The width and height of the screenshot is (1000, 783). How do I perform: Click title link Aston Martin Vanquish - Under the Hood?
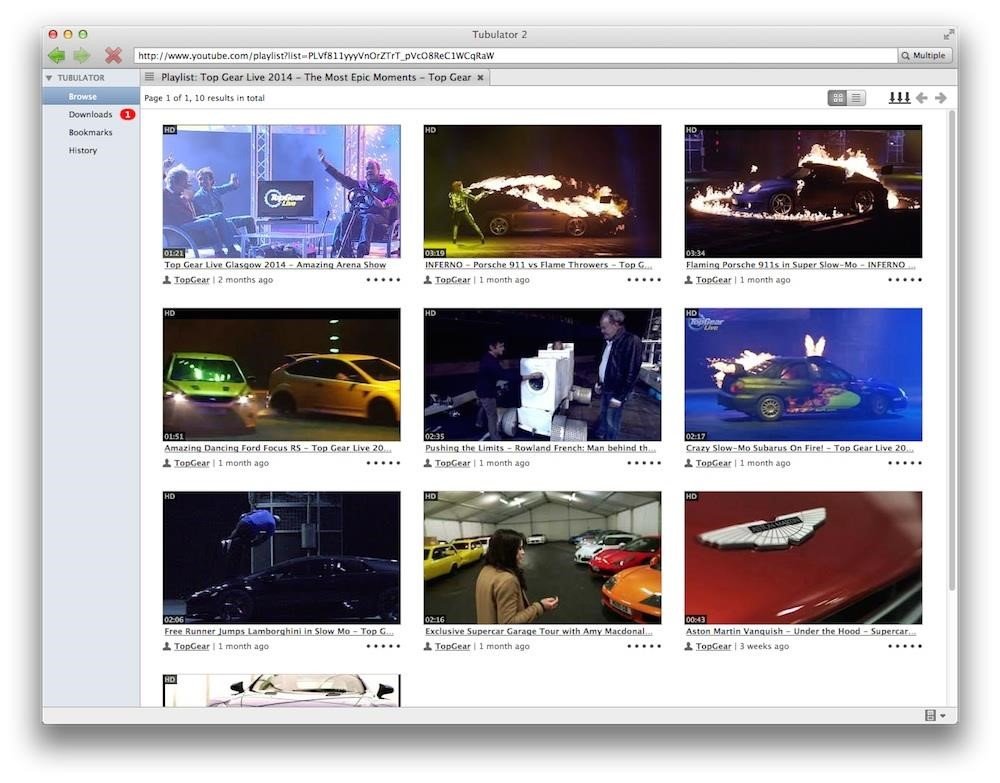[x=801, y=631]
